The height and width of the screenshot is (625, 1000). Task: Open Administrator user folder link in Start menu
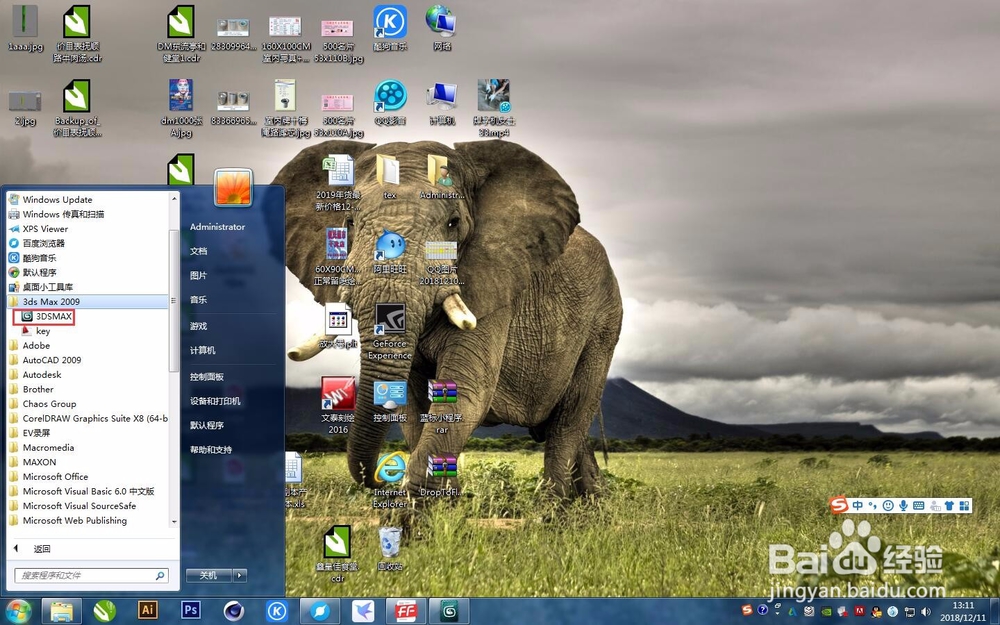217,227
